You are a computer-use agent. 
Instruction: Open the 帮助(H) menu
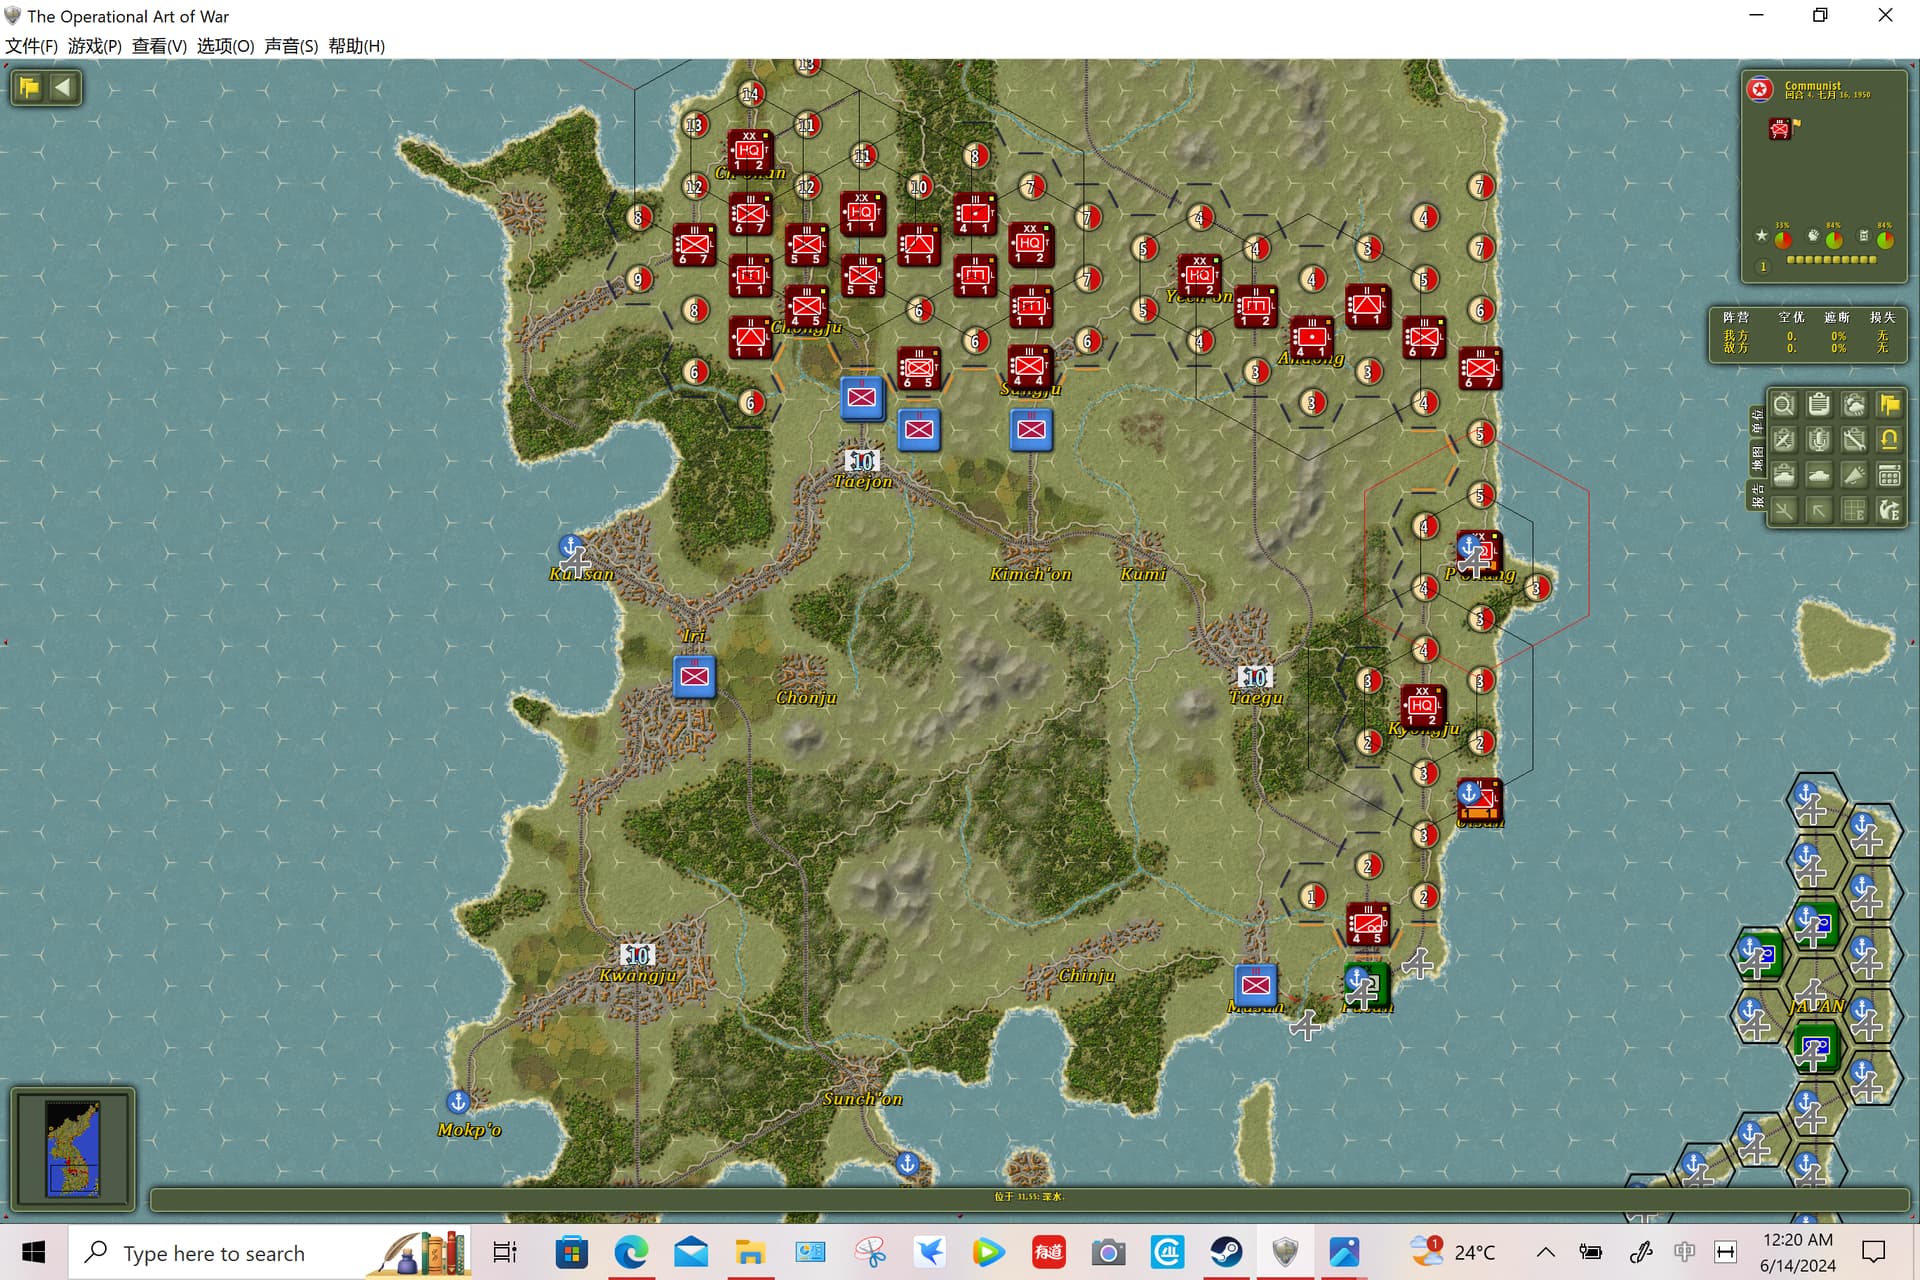[x=356, y=46]
